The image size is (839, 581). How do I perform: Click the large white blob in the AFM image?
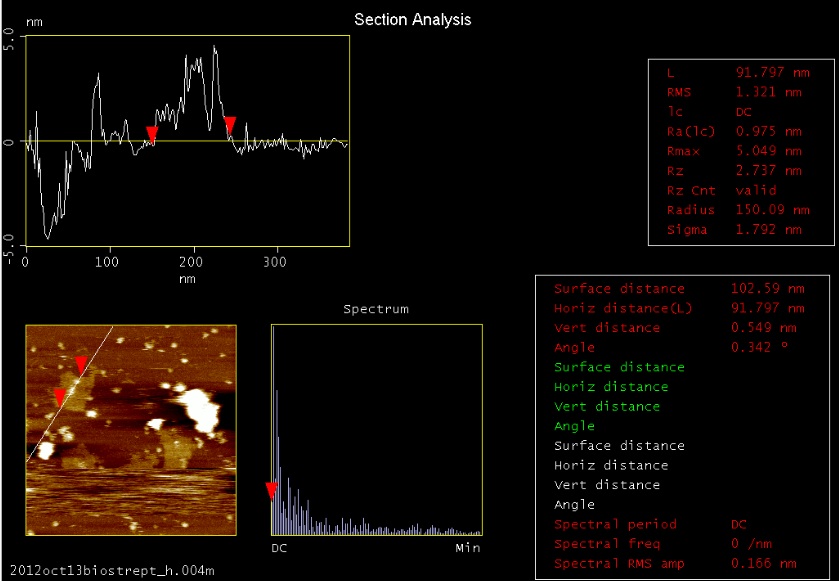click(x=201, y=407)
